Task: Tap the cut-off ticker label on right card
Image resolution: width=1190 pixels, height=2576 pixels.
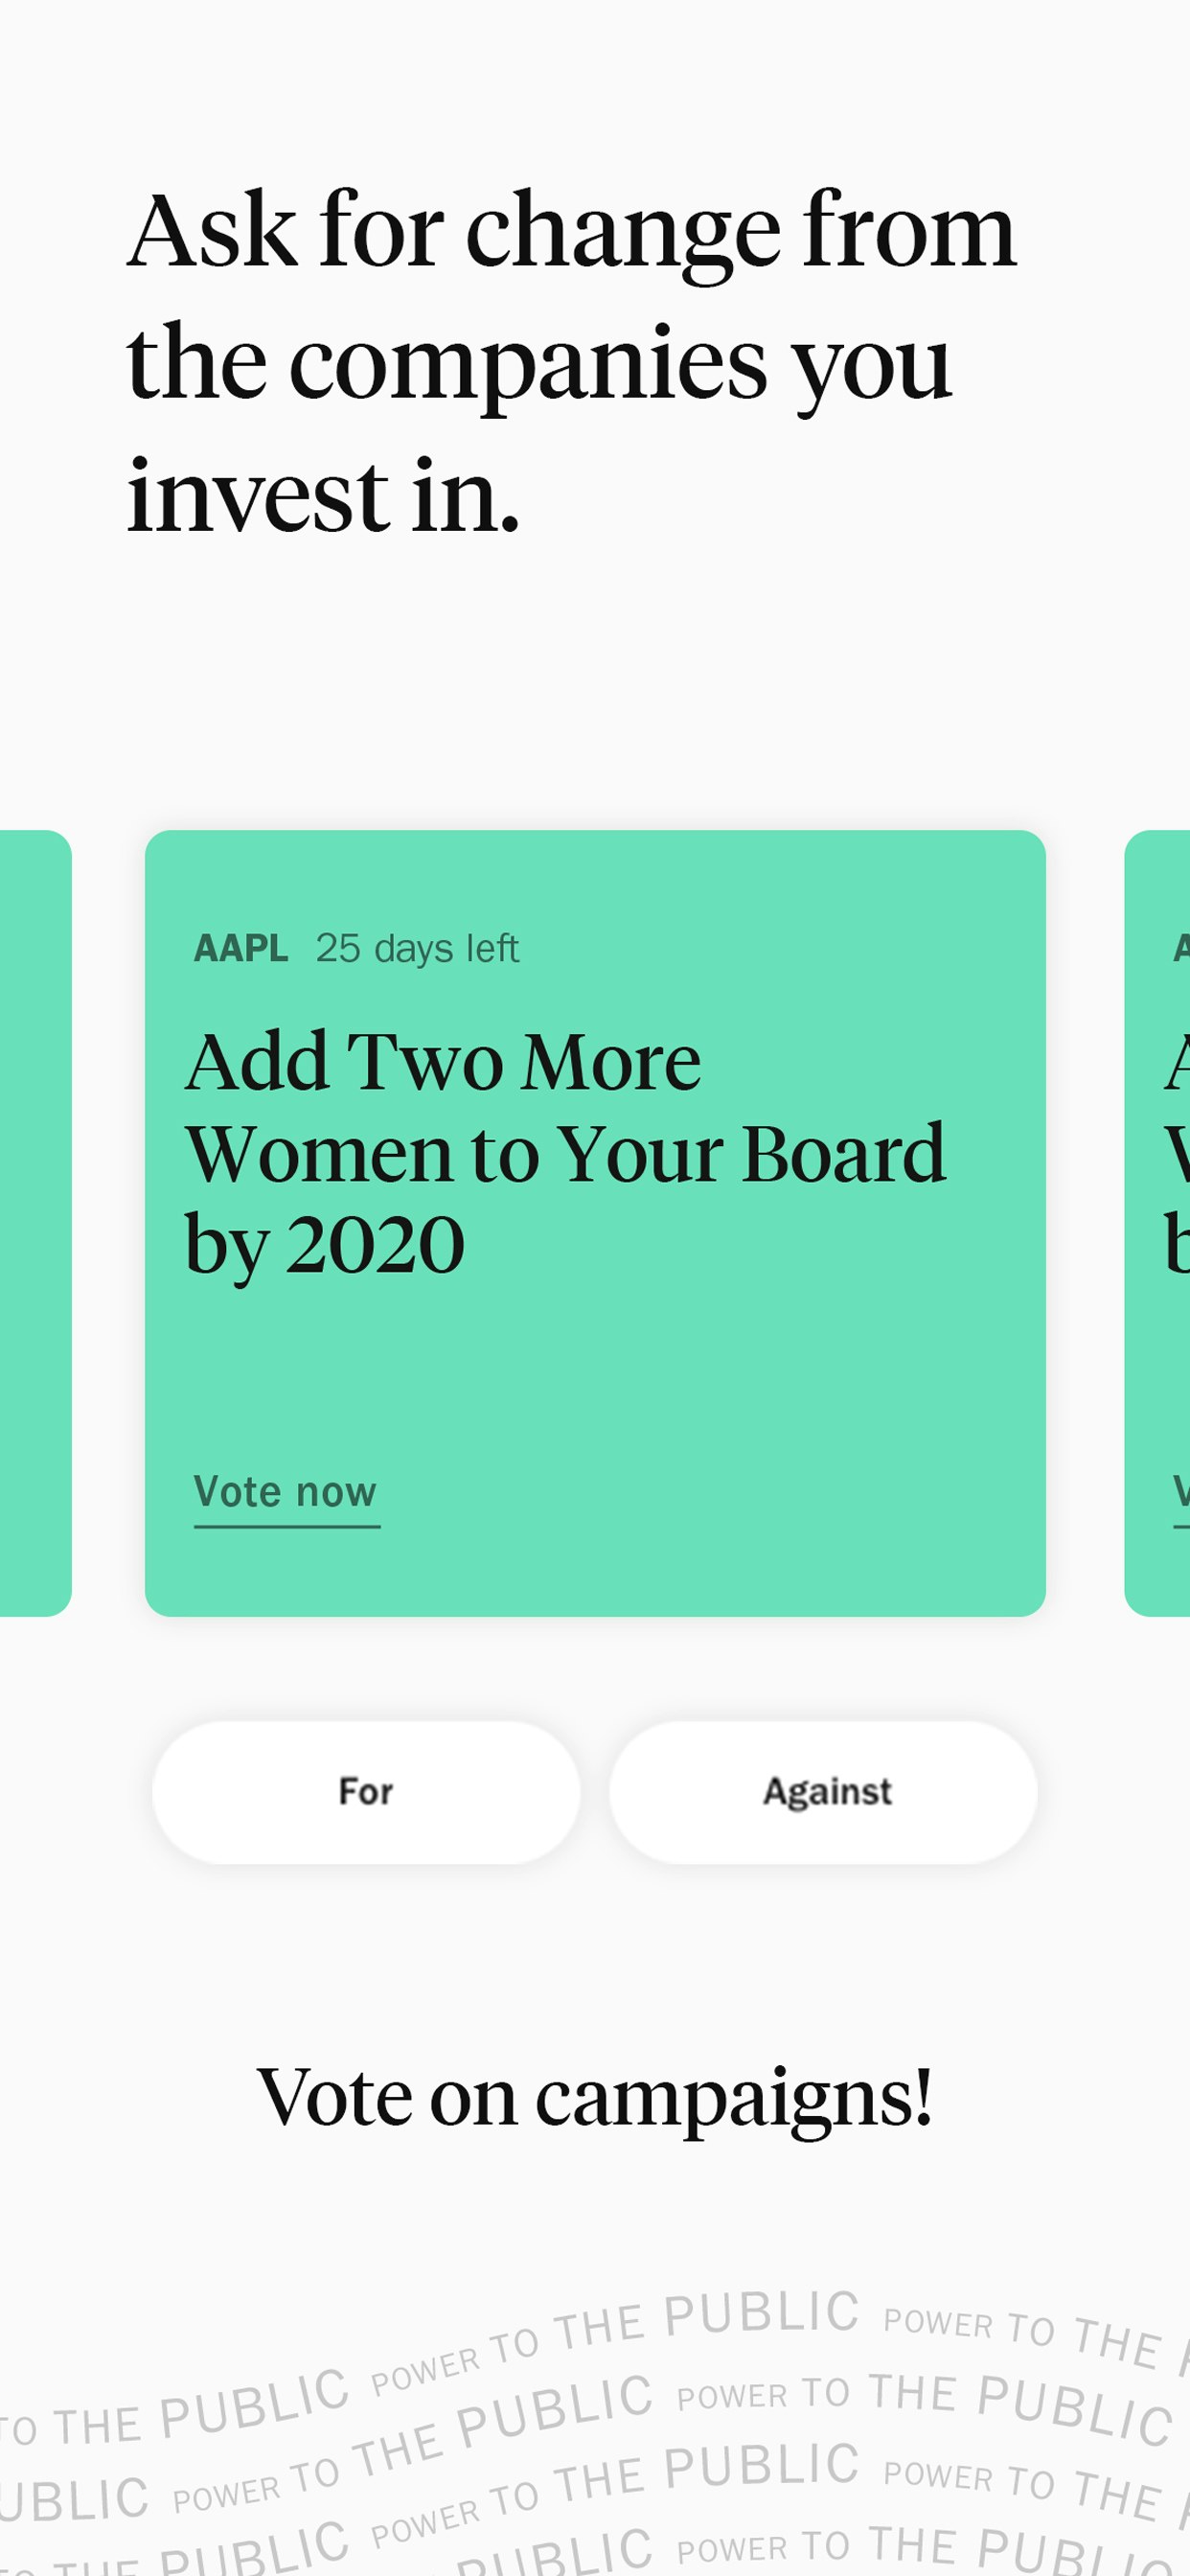Action: (1180, 948)
